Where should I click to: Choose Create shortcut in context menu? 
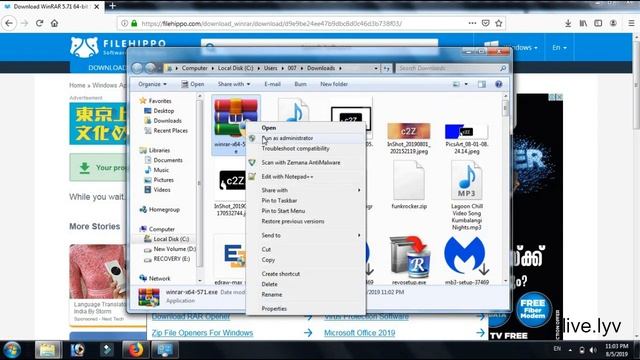281,273
